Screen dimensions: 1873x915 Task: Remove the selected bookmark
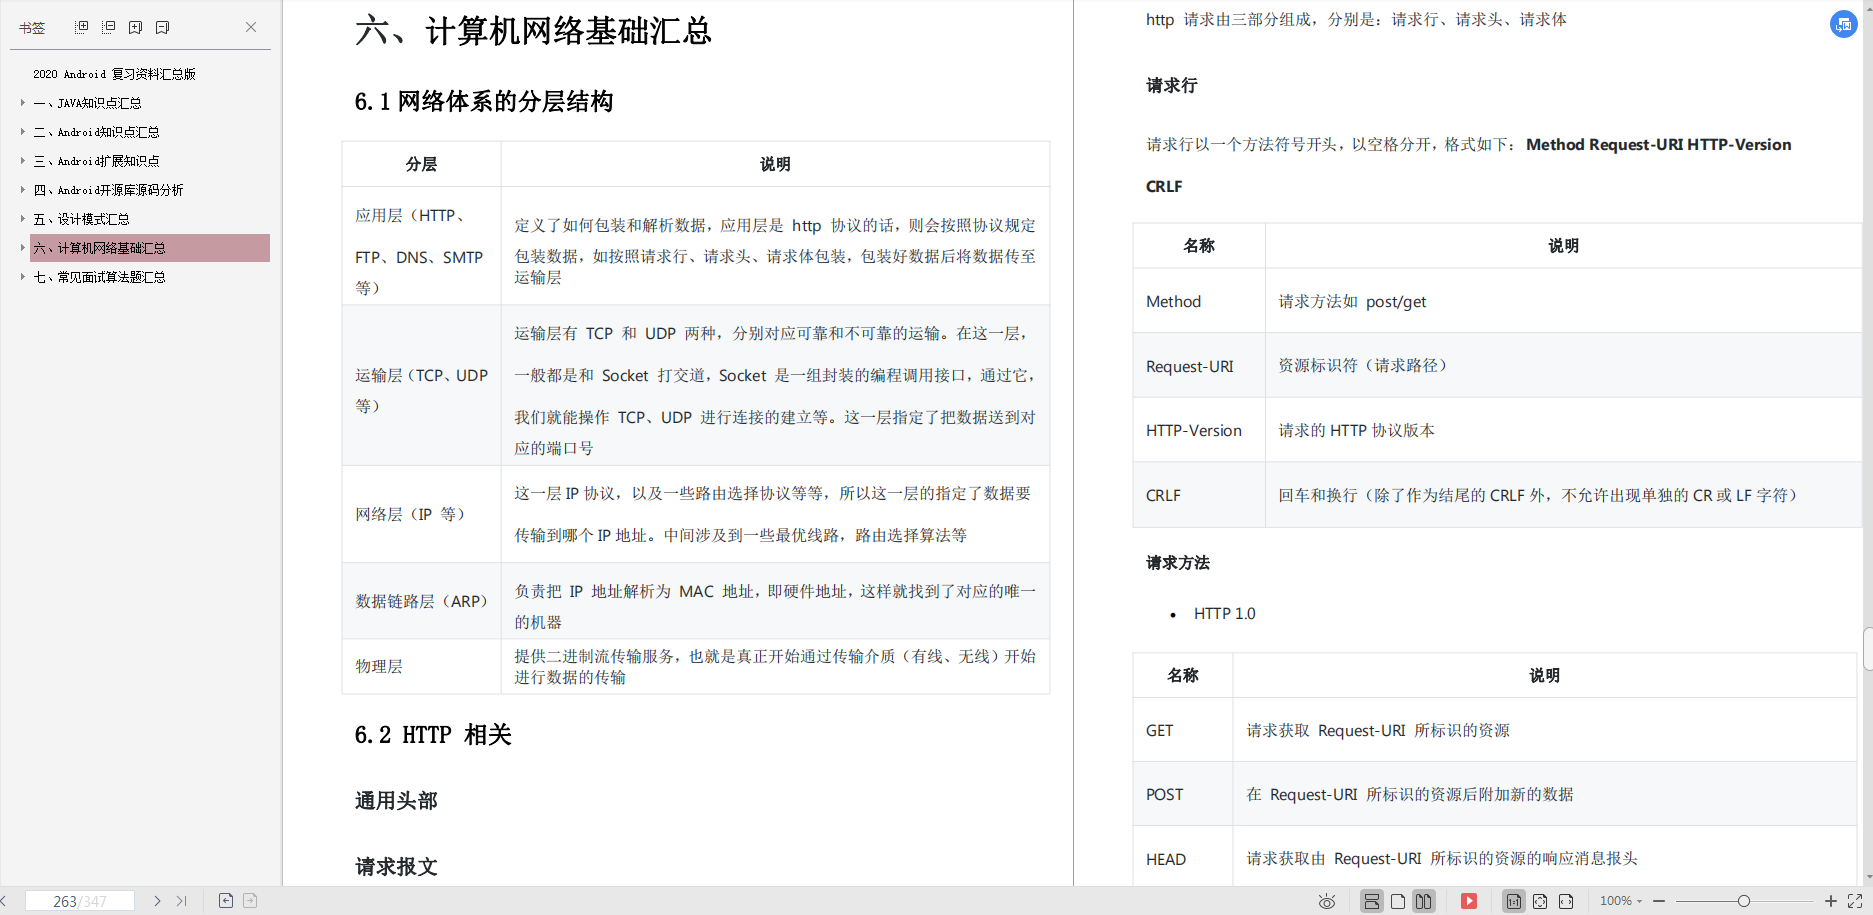tap(160, 26)
